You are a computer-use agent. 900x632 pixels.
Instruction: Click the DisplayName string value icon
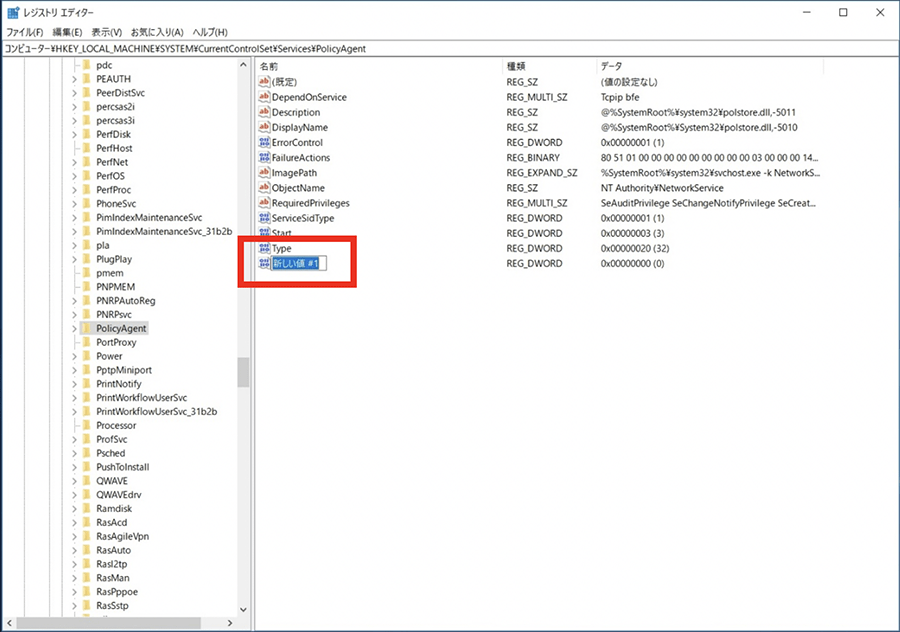pyautogui.click(x=264, y=127)
